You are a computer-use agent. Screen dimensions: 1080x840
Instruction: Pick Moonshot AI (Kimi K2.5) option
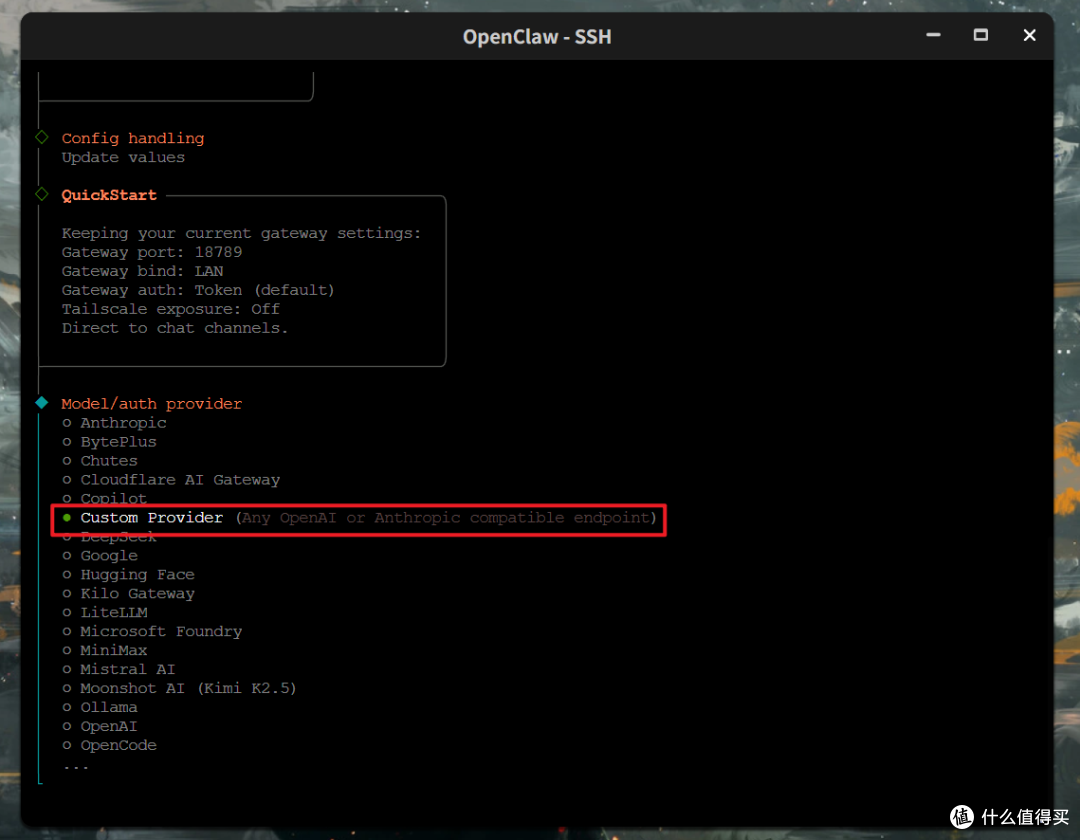(x=179, y=688)
